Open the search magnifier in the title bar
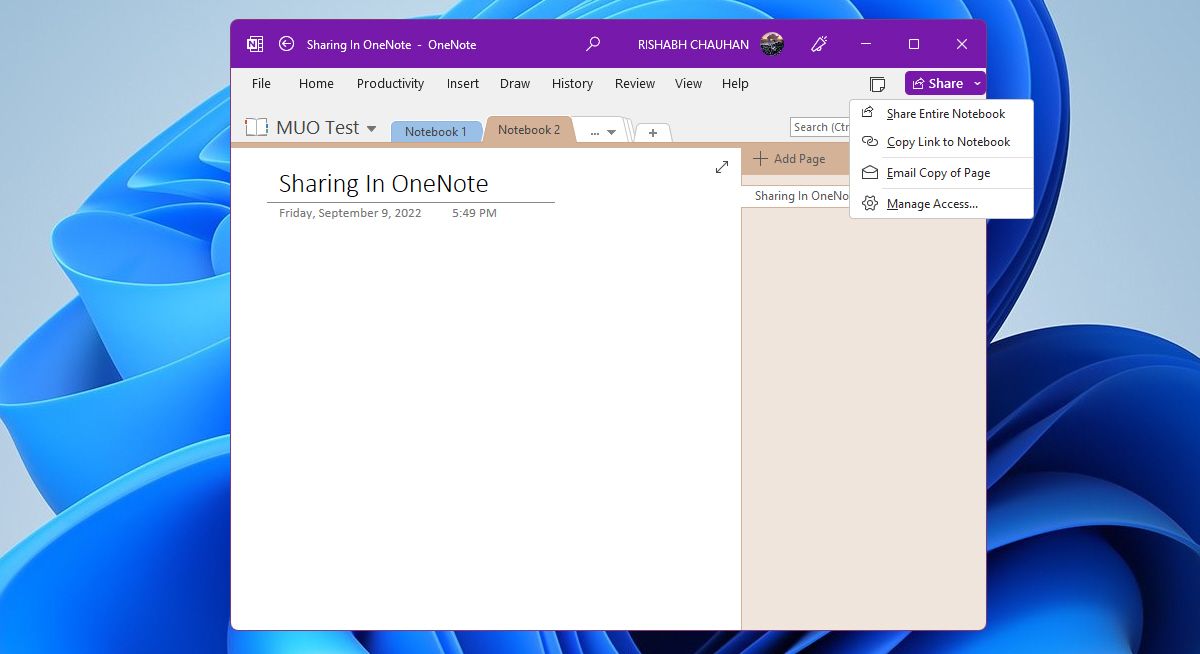Viewport: 1200px width, 654px height. point(593,44)
